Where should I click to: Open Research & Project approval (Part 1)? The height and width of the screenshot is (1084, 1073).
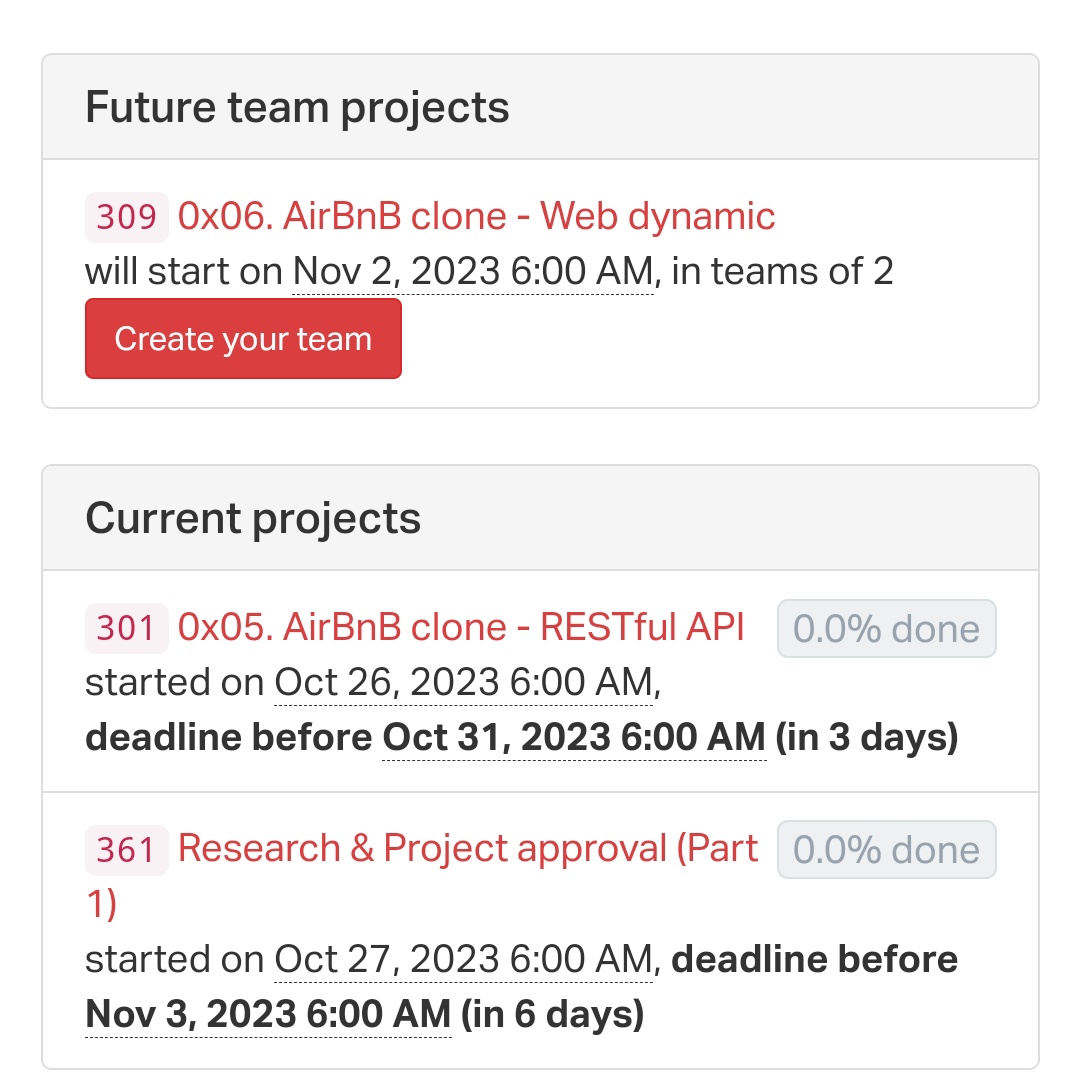pos(467,848)
